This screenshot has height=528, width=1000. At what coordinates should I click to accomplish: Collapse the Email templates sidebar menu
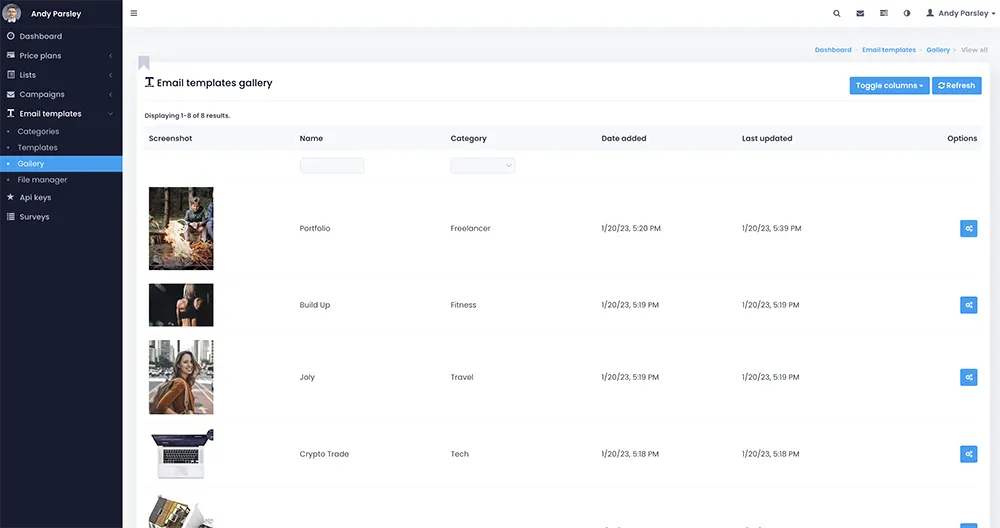[61, 114]
